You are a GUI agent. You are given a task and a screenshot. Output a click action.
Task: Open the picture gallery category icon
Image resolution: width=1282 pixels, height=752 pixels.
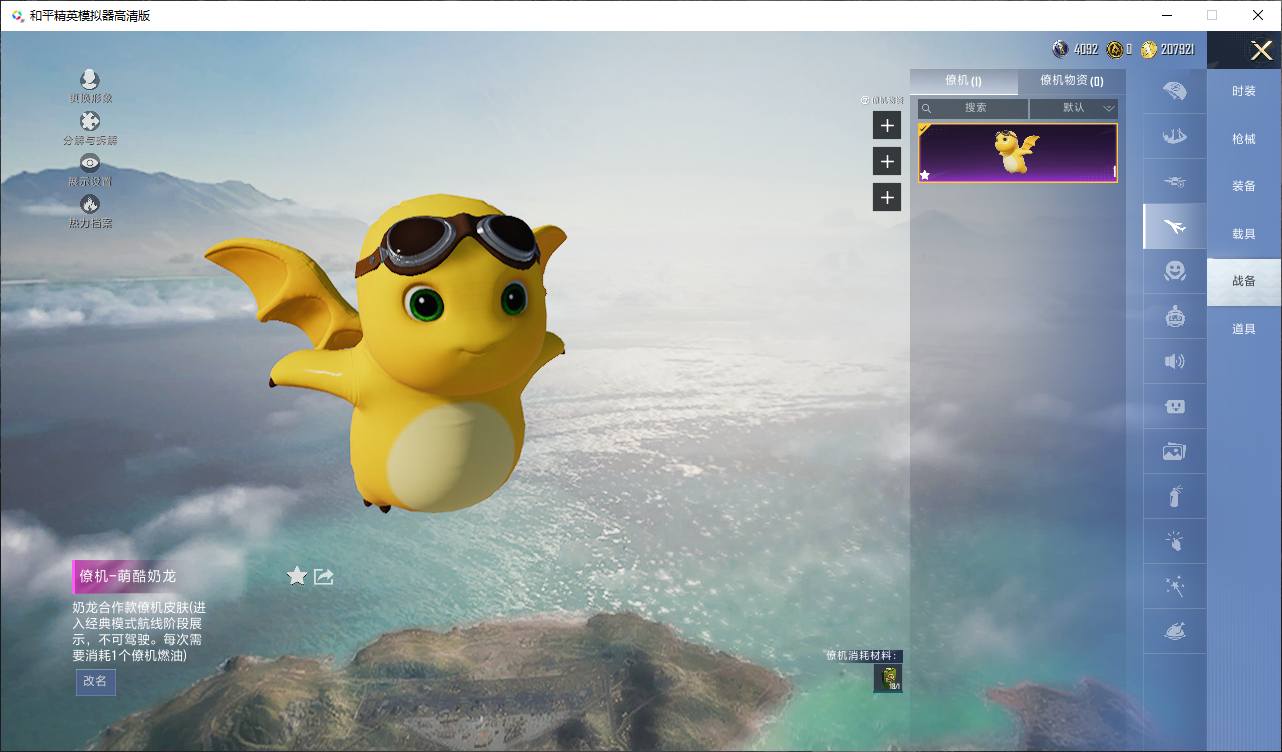[1175, 452]
